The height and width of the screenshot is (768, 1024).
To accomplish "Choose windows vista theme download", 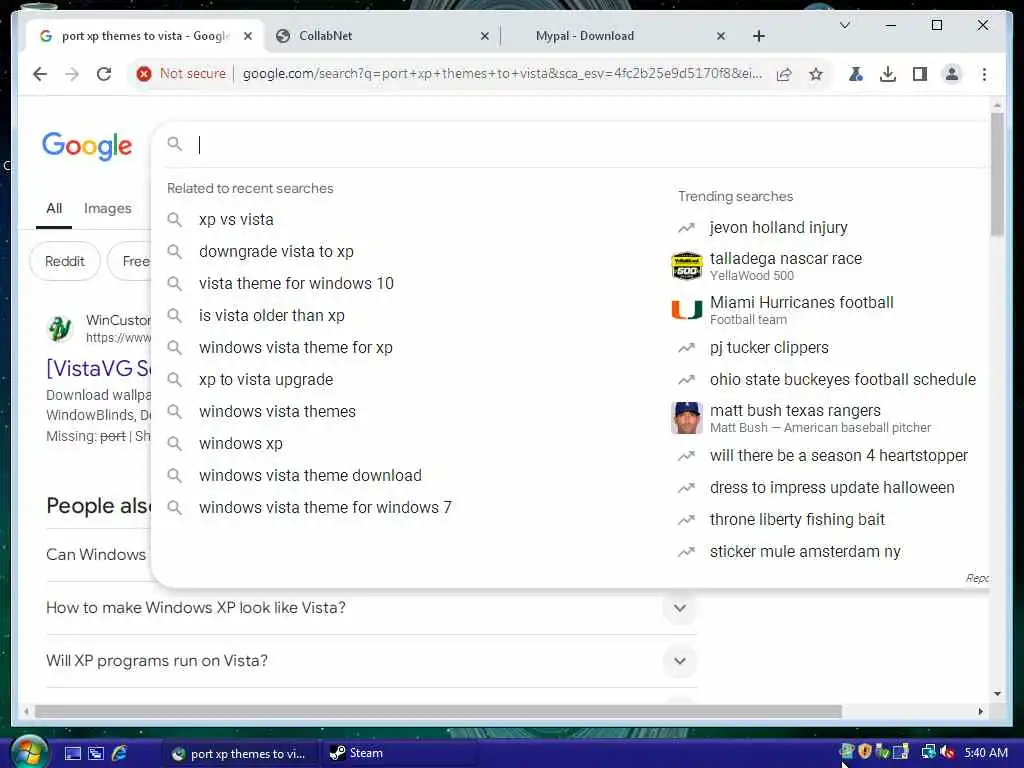I will click(x=310, y=476).
